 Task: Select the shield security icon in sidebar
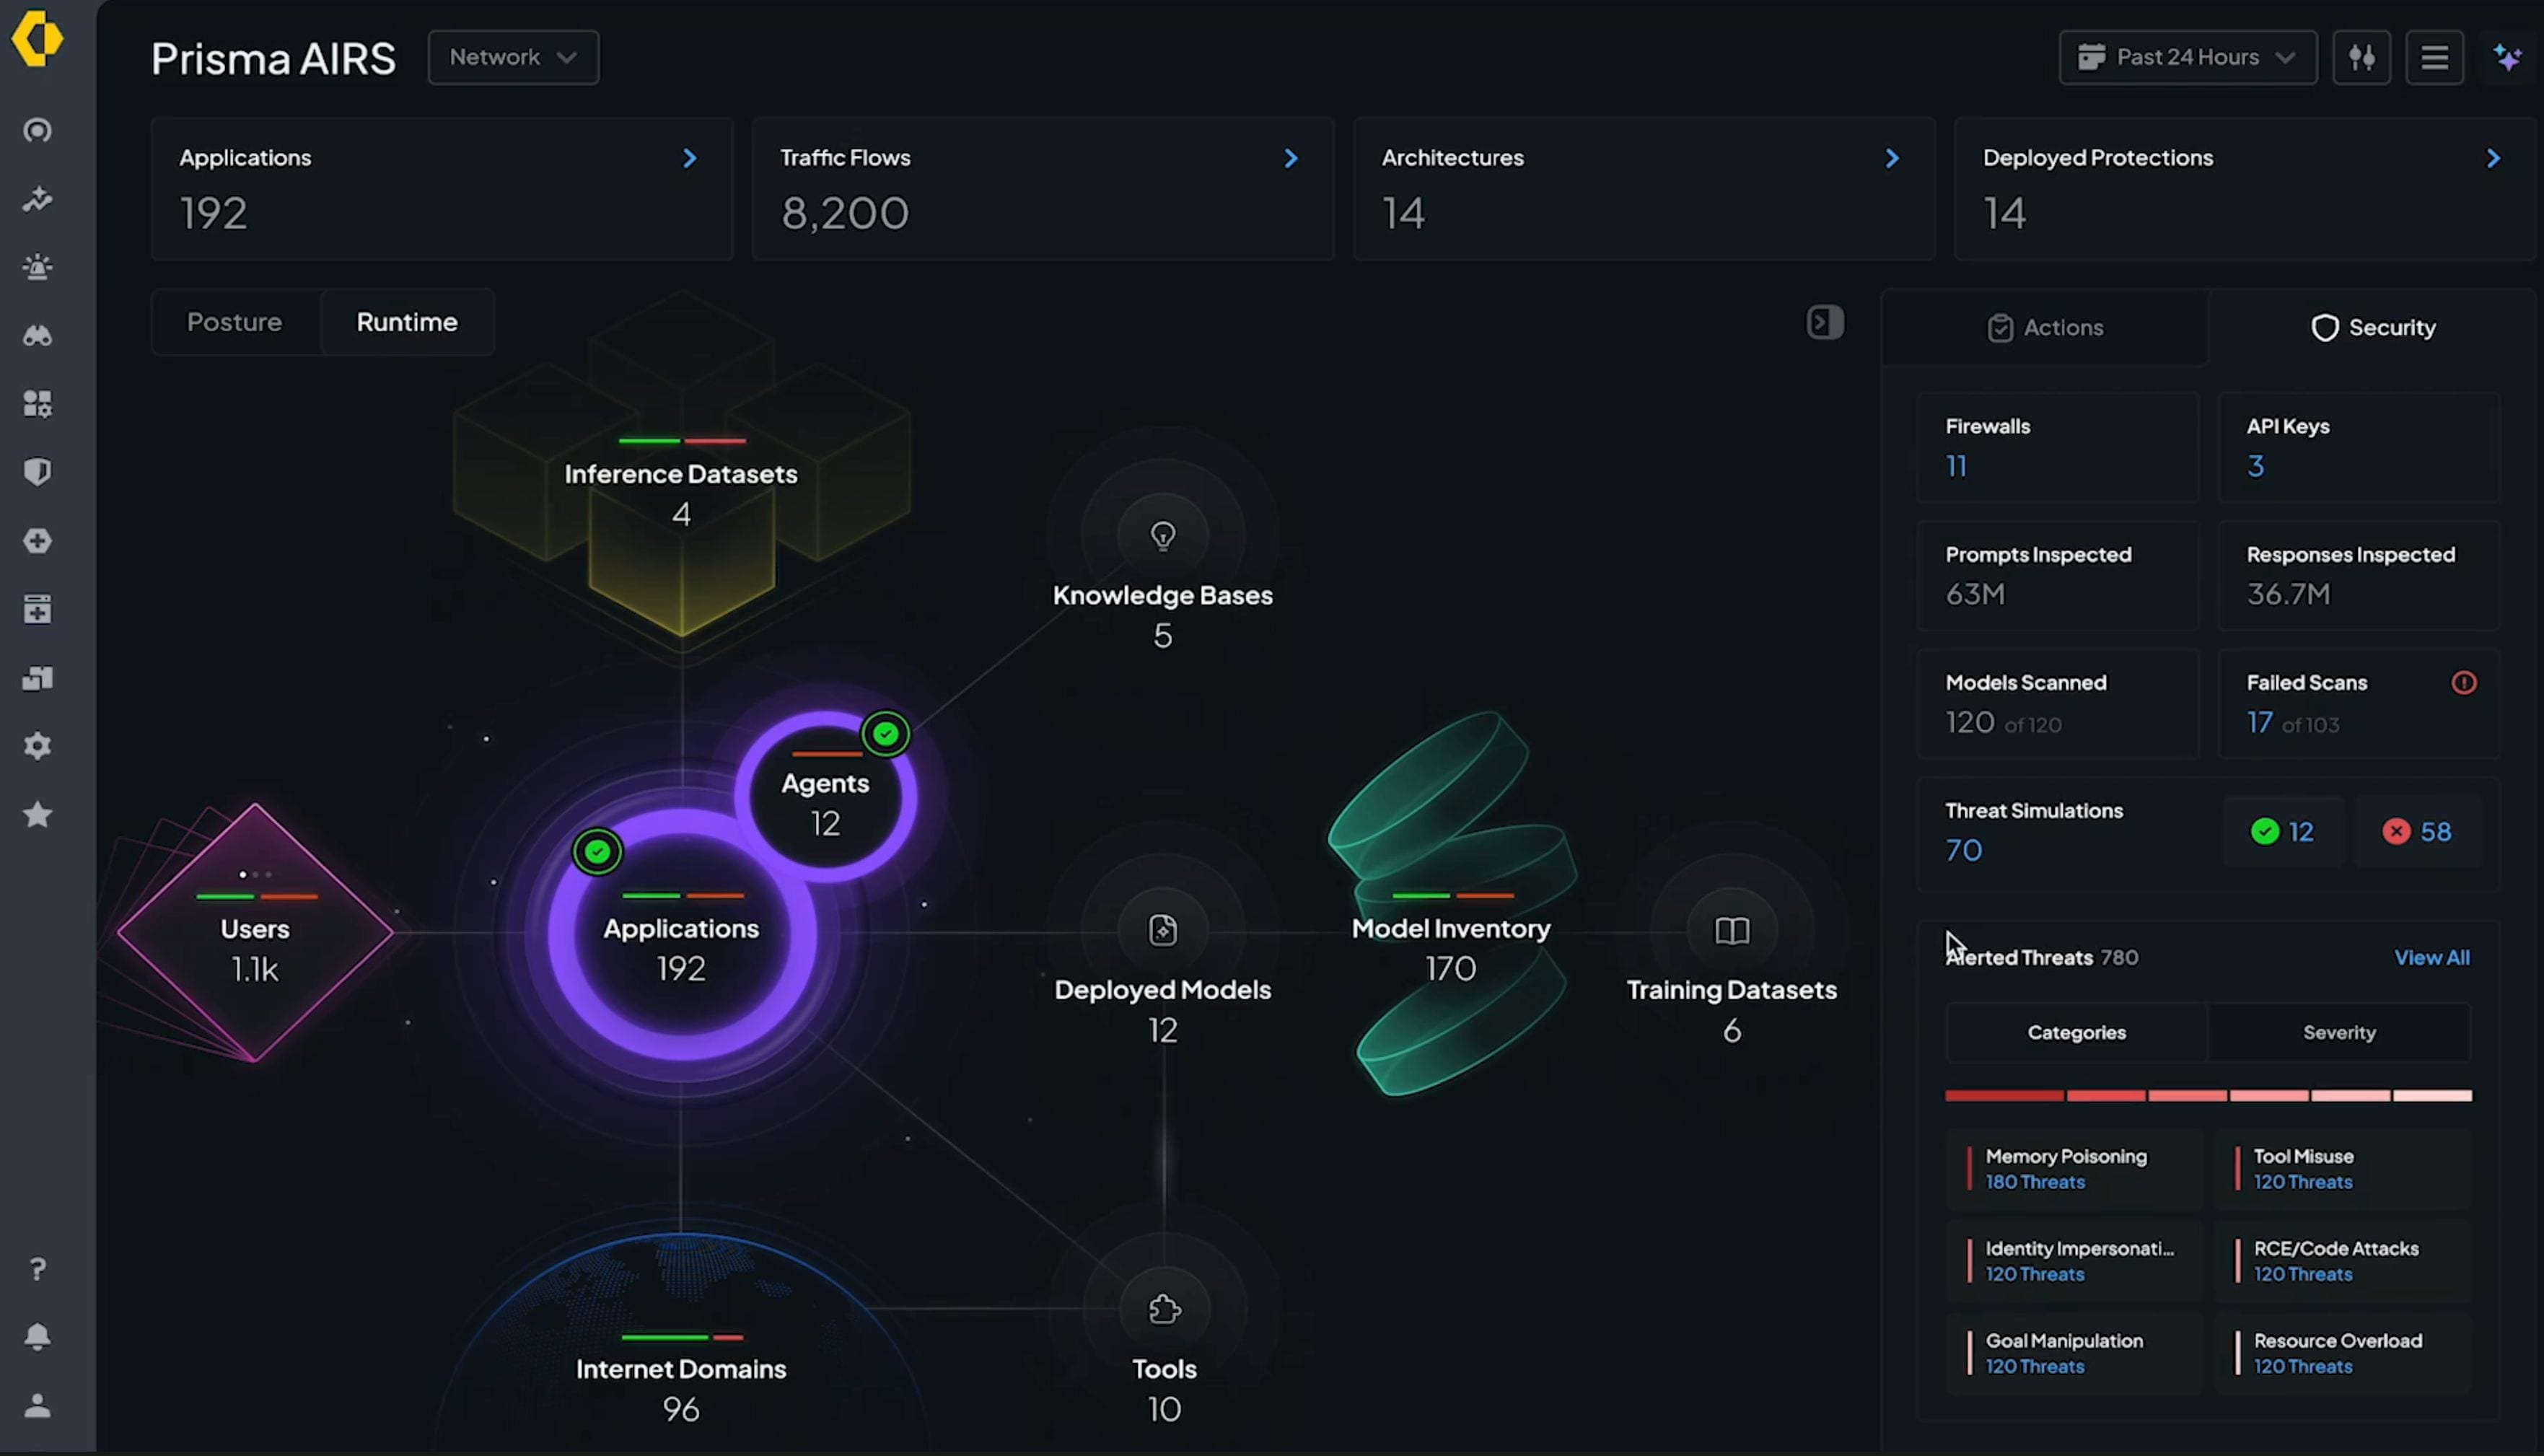[37, 472]
